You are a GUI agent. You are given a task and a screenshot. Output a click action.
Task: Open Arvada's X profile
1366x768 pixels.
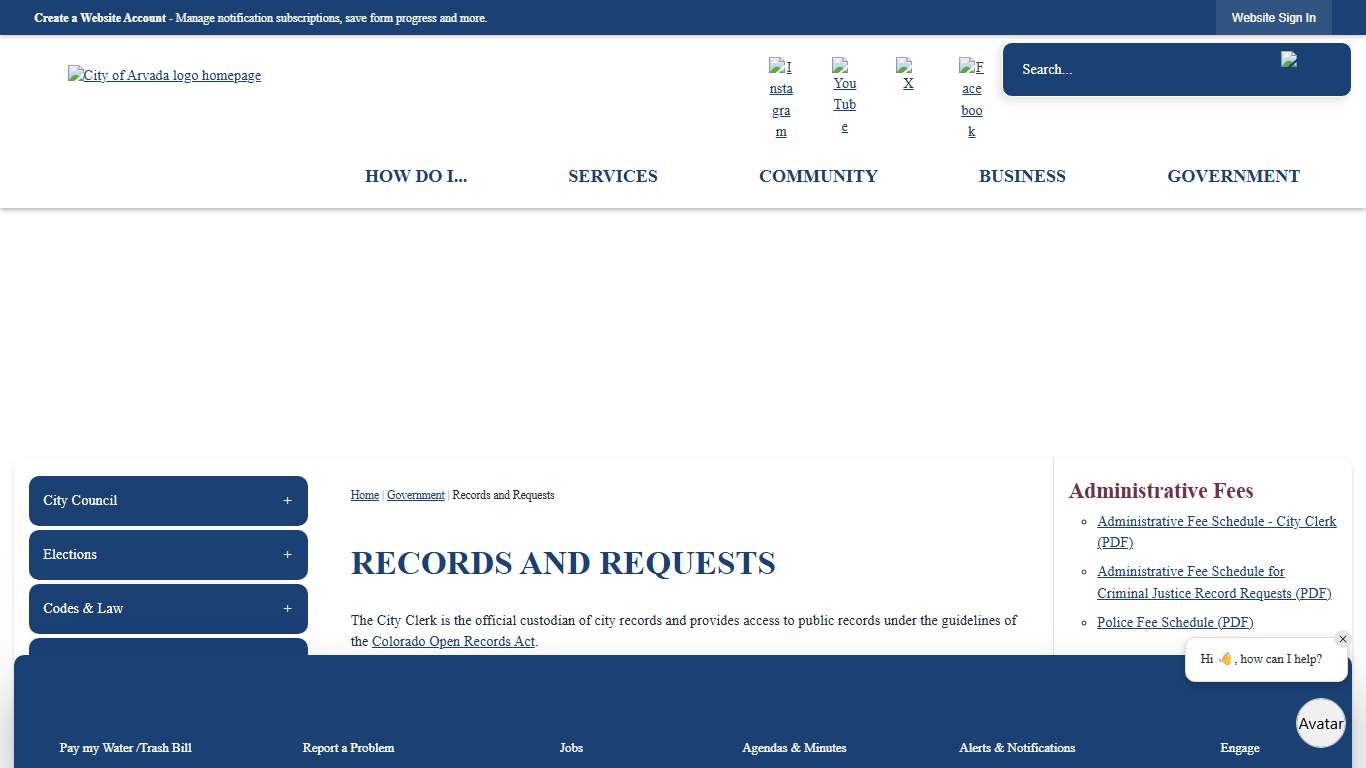pyautogui.click(x=908, y=74)
